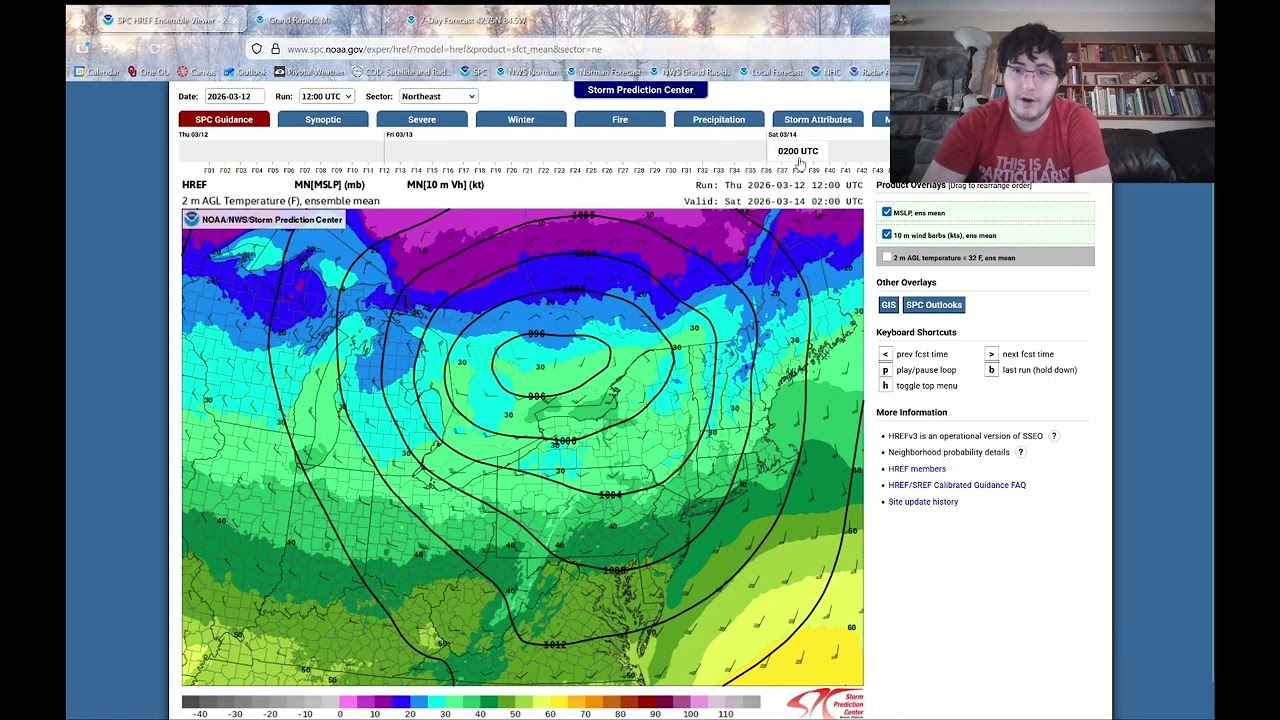Uncheck the MSLP ens mean overlay
Viewport: 1280px width, 720px height.
click(x=887, y=212)
